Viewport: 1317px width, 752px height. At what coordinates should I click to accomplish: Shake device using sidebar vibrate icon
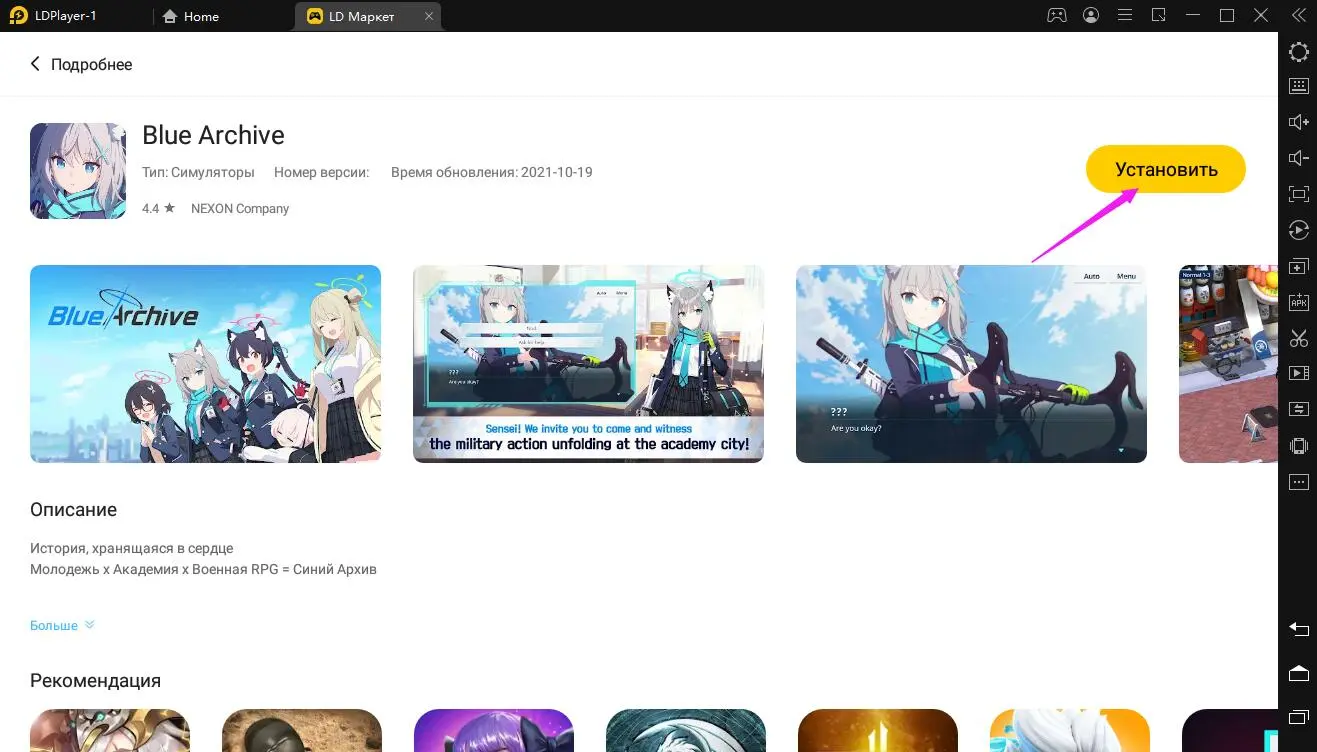[x=1298, y=445]
